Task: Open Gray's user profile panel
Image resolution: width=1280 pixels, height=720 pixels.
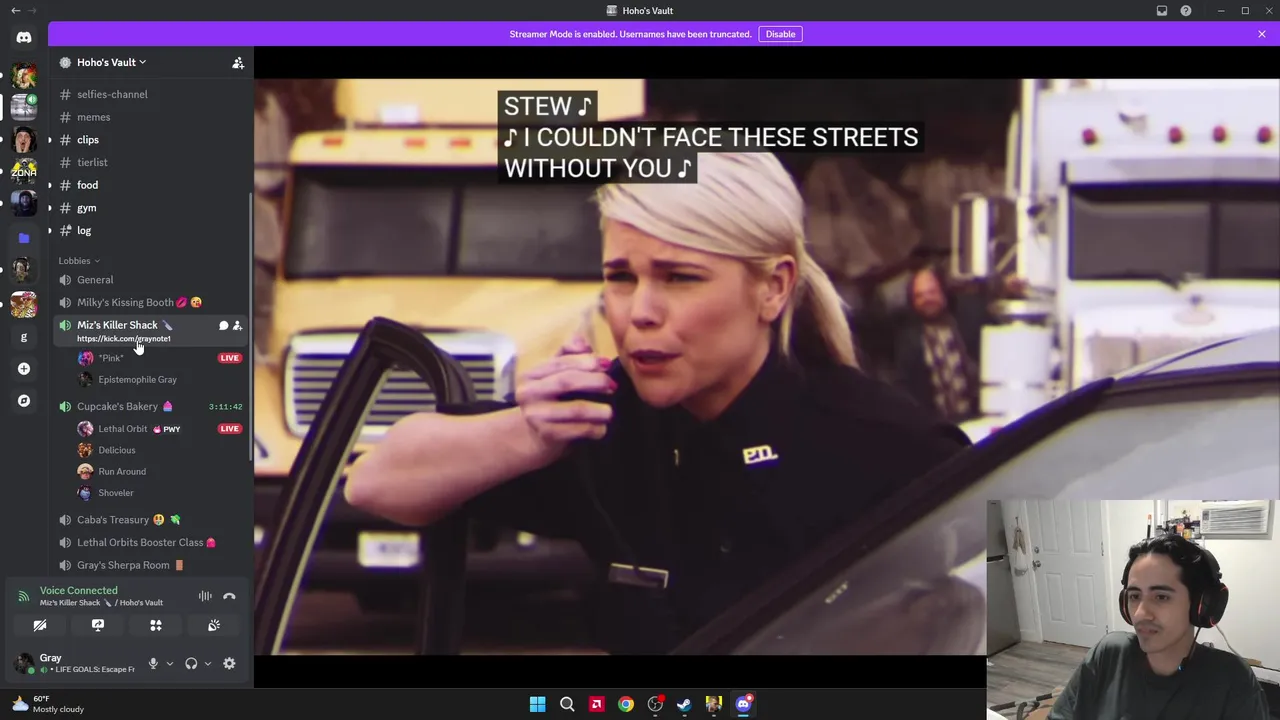Action: coord(77,663)
